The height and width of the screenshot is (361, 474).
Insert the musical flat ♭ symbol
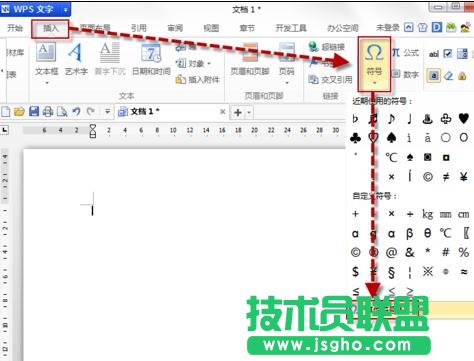pos(356,118)
